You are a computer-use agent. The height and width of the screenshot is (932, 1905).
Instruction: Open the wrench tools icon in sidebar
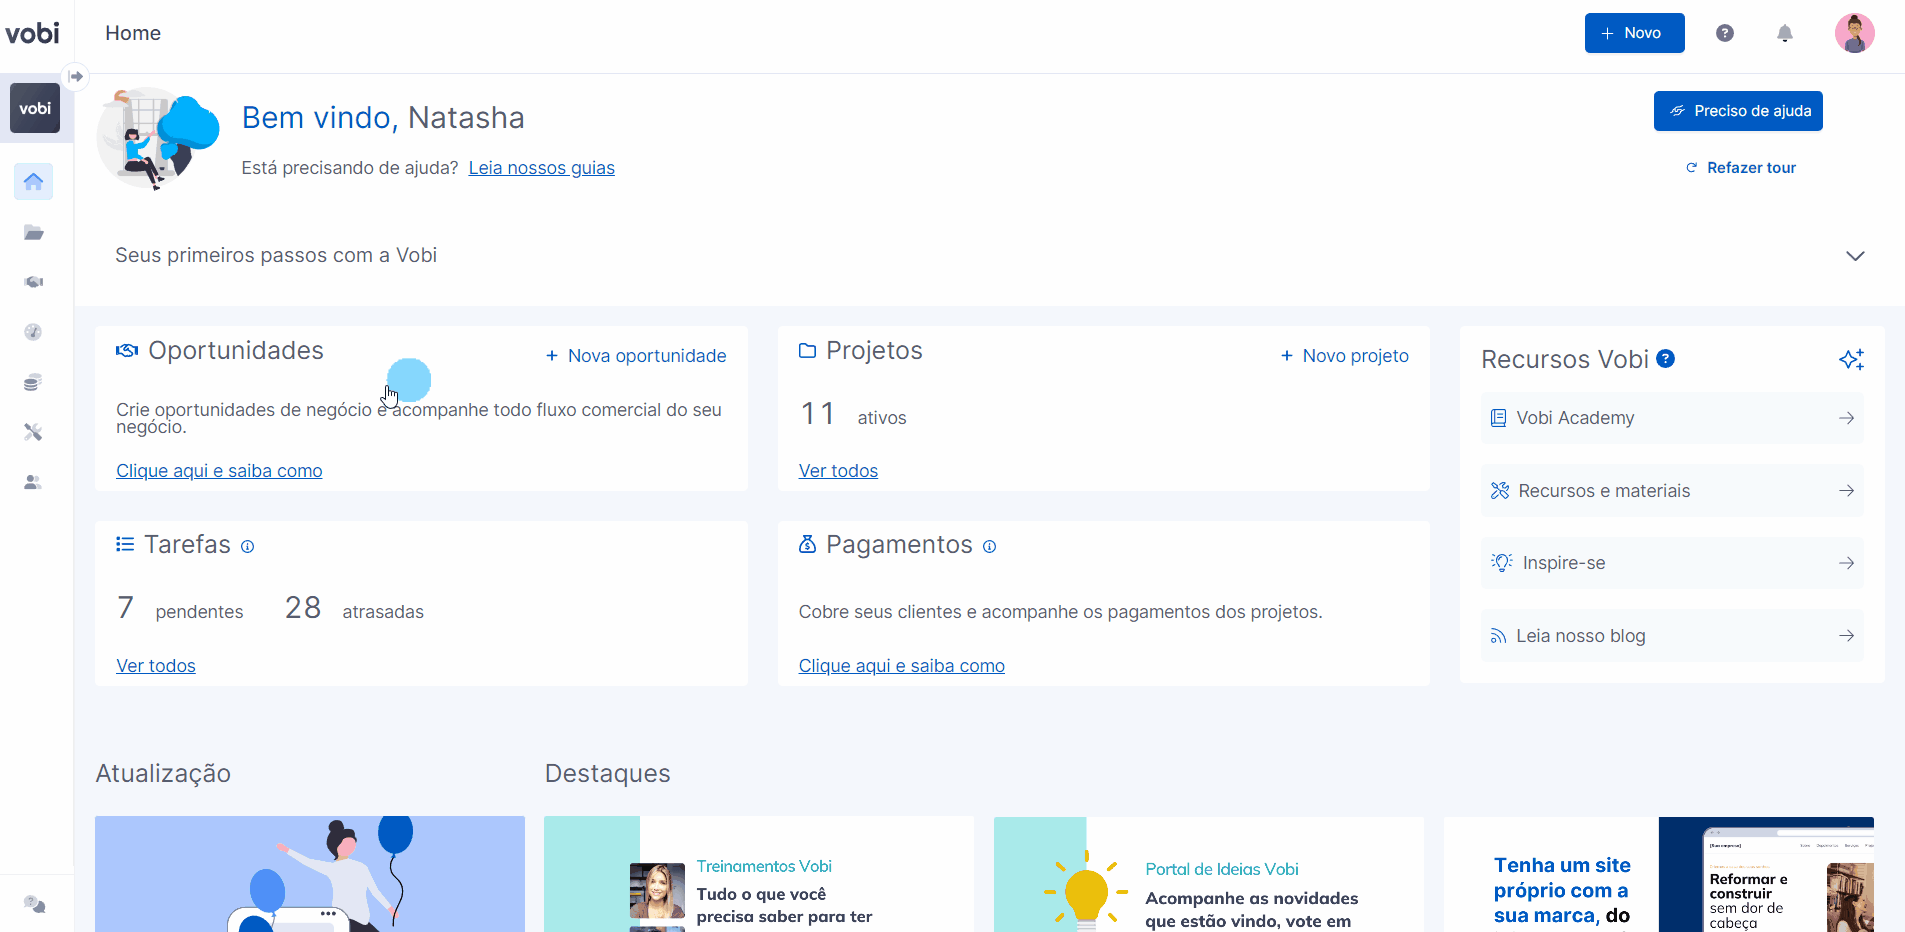pos(33,432)
